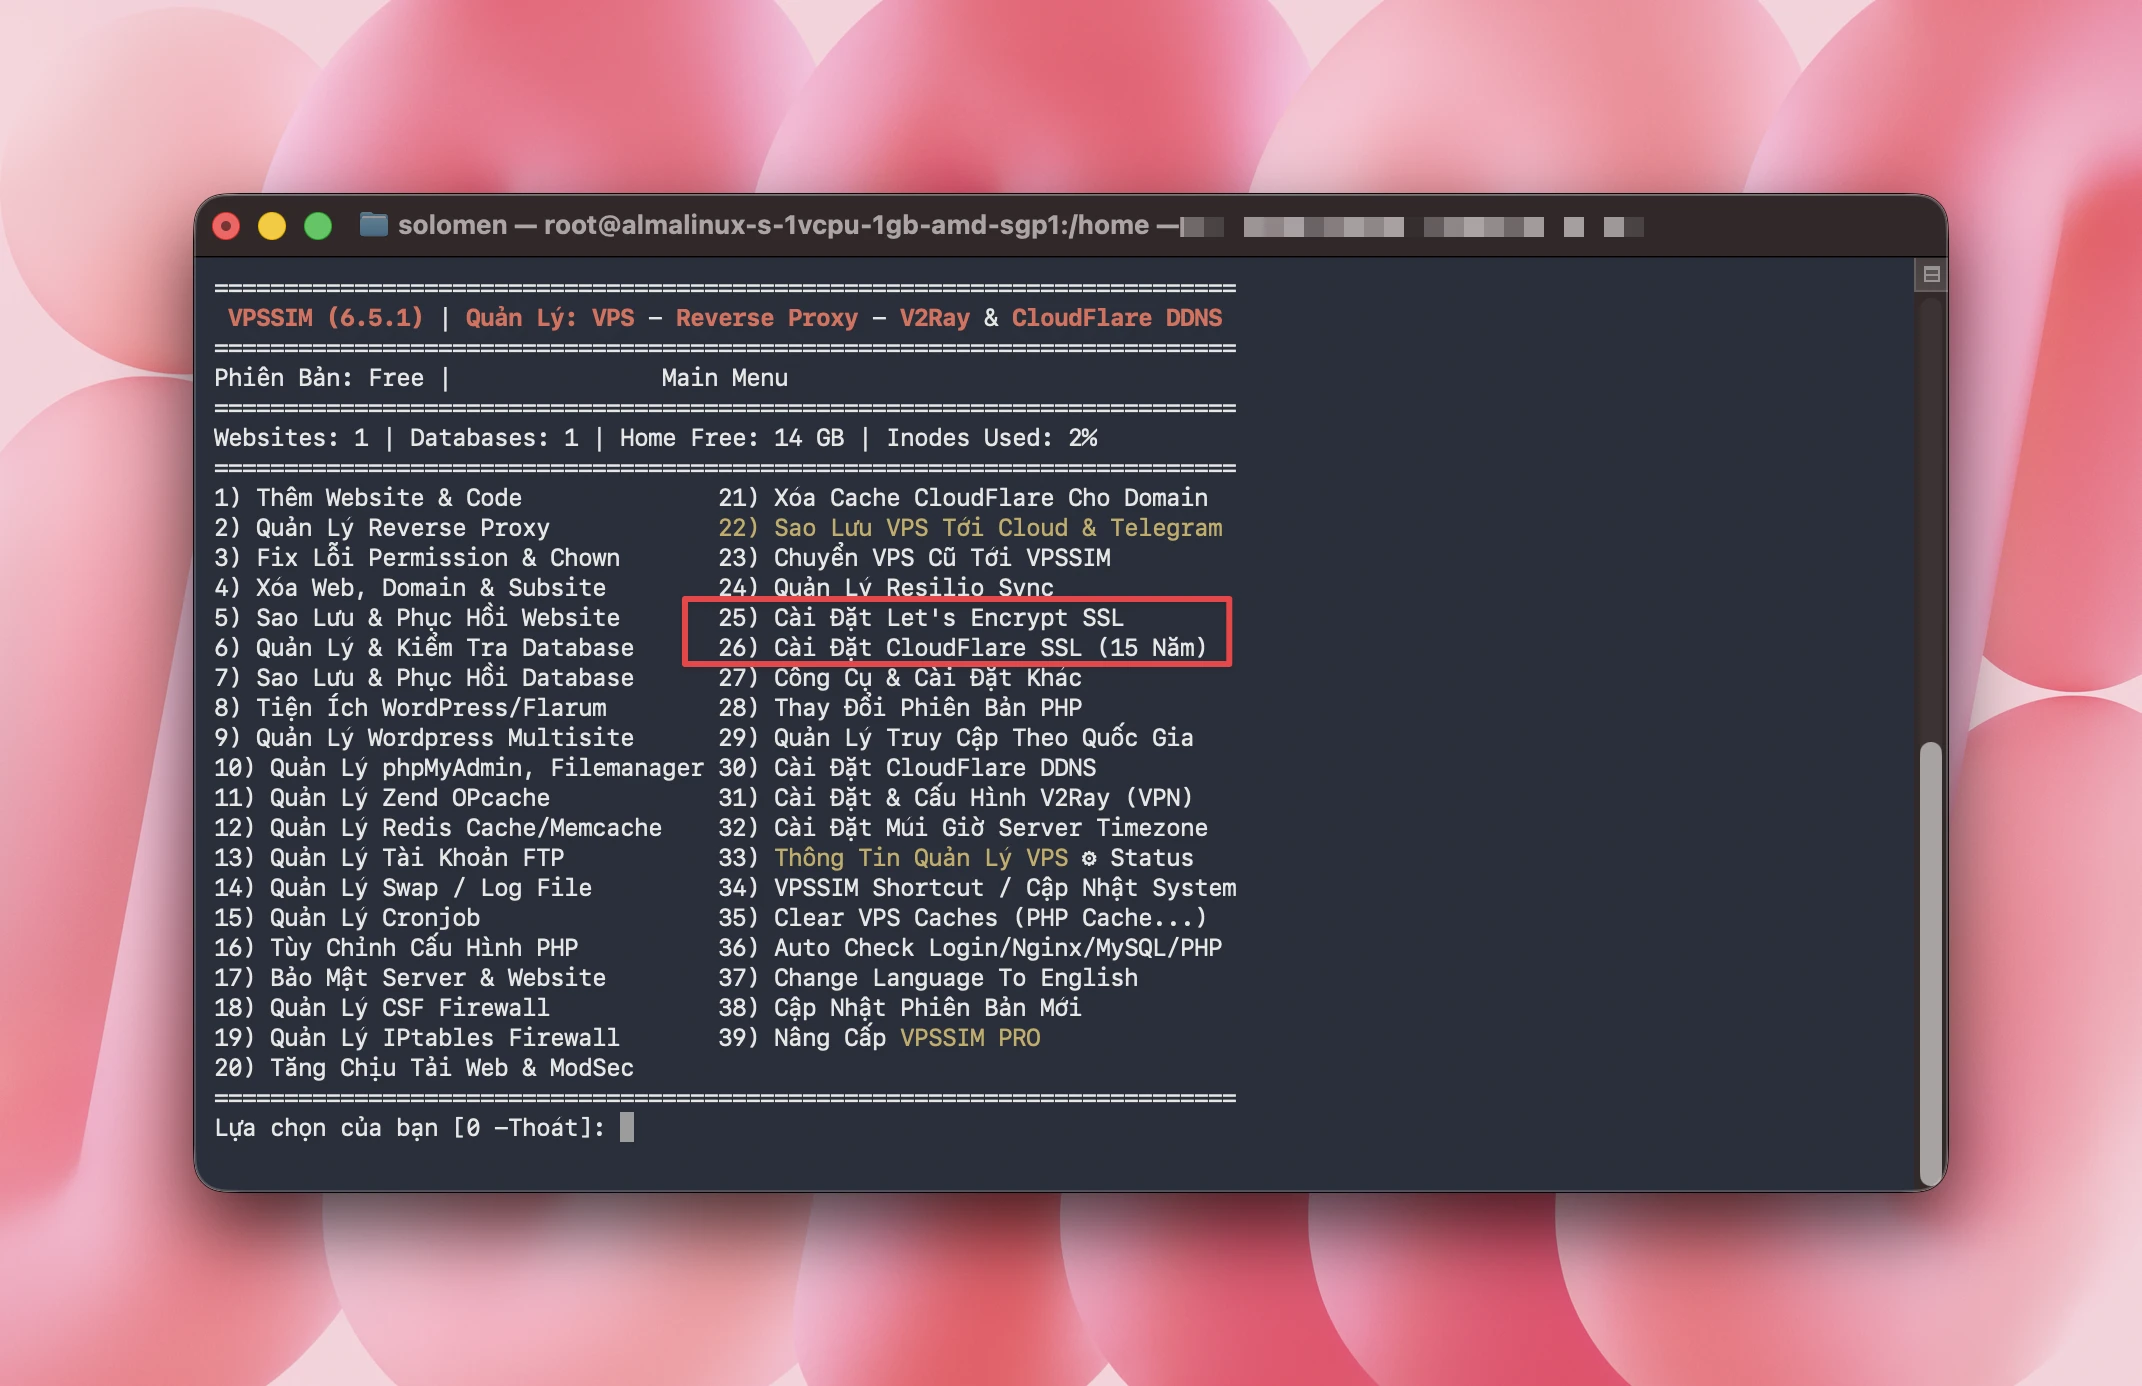The image size is (2142, 1386).
Task: Click '15) Quản Lý Cronjob' entry
Action: [x=347, y=918]
